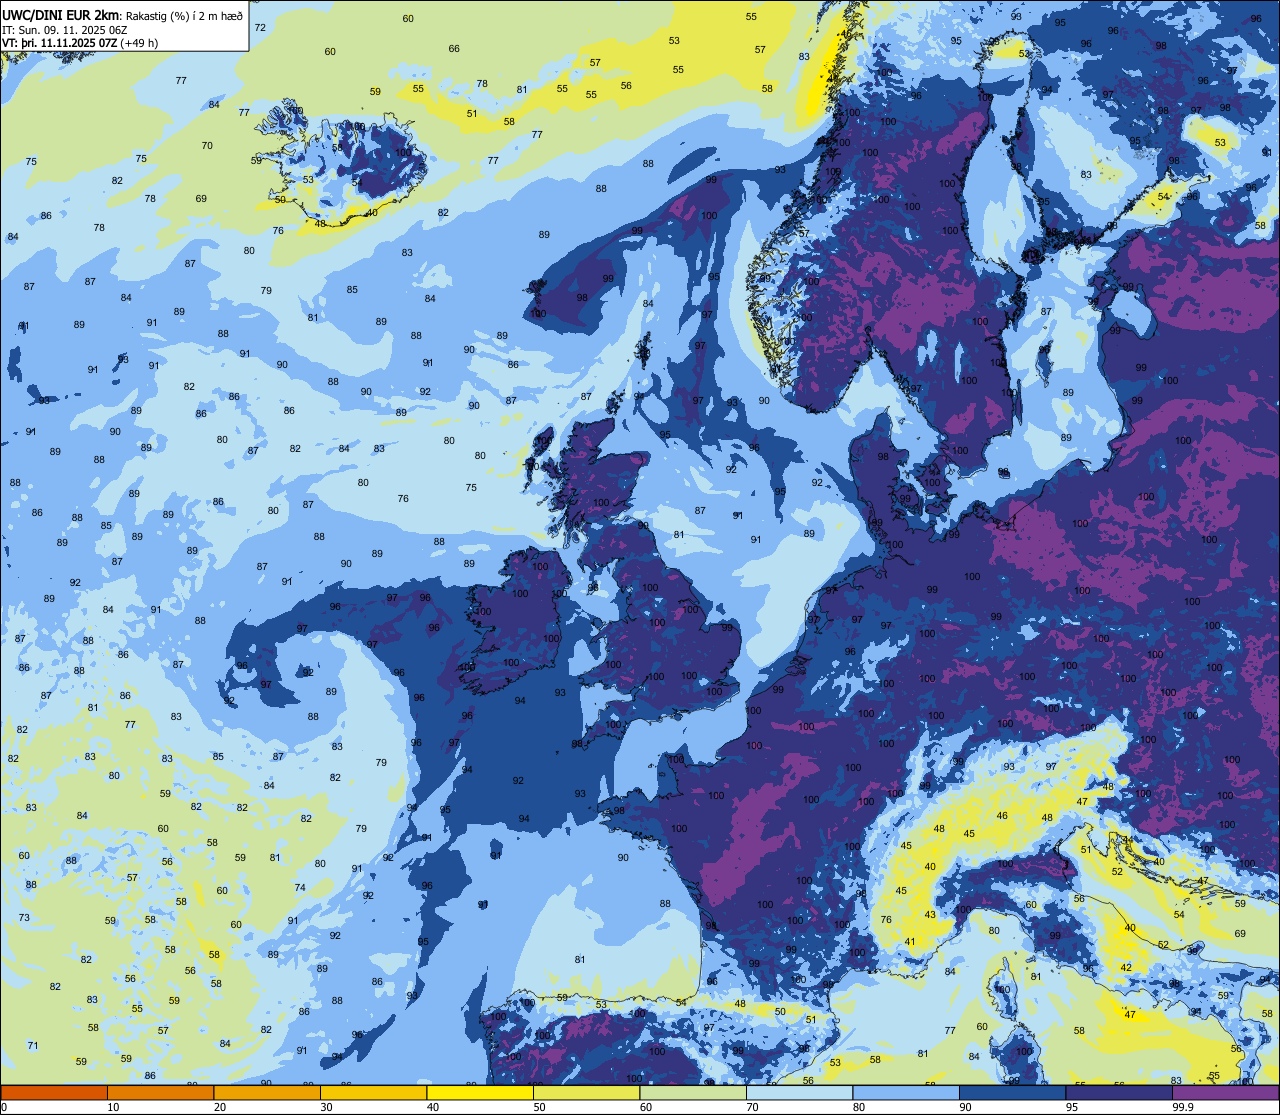
Task: Pick the legend swatch between 20 and 30
Action: coord(267,1092)
